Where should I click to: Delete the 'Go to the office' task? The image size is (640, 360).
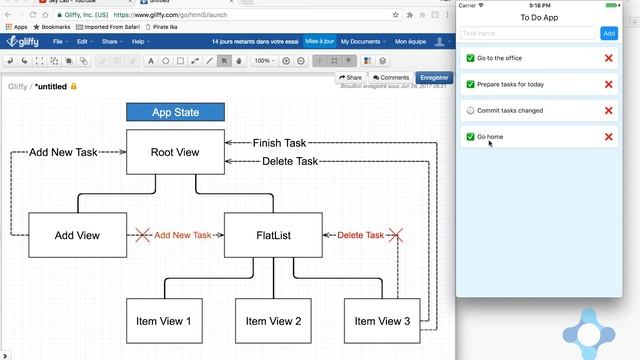coord(609,58)
